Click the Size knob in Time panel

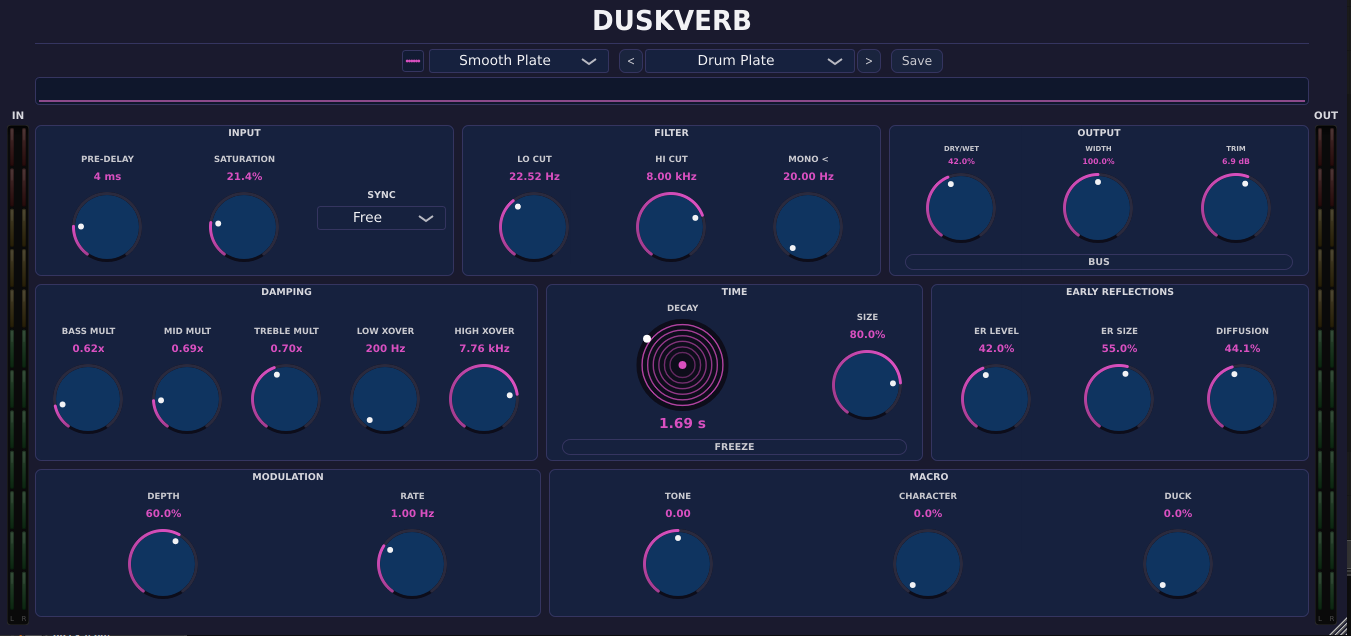(867, 385)
